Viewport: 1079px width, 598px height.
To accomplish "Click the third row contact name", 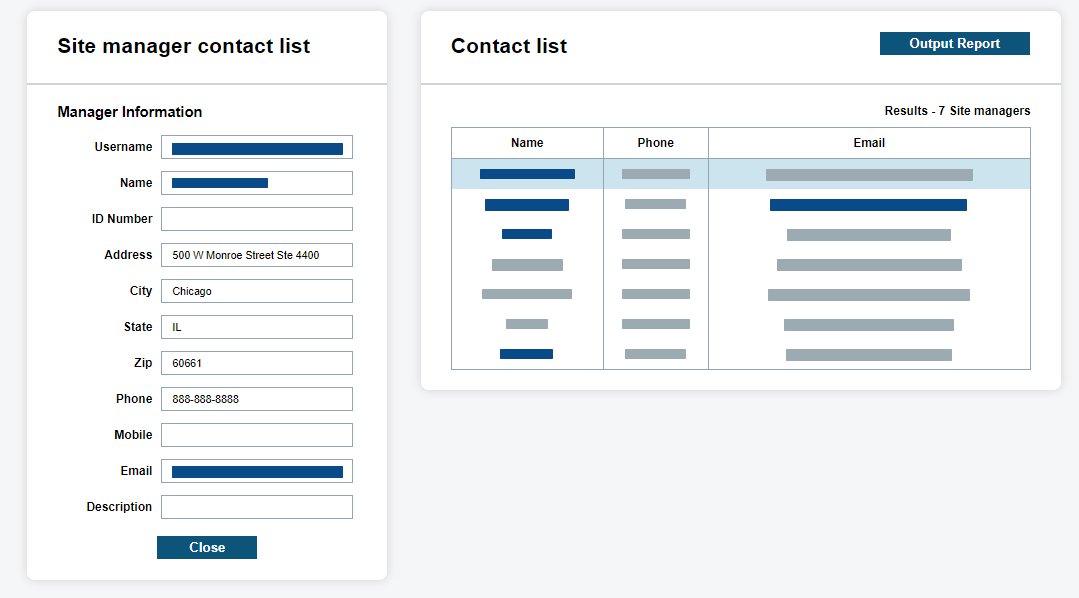I will coord(527,234).
